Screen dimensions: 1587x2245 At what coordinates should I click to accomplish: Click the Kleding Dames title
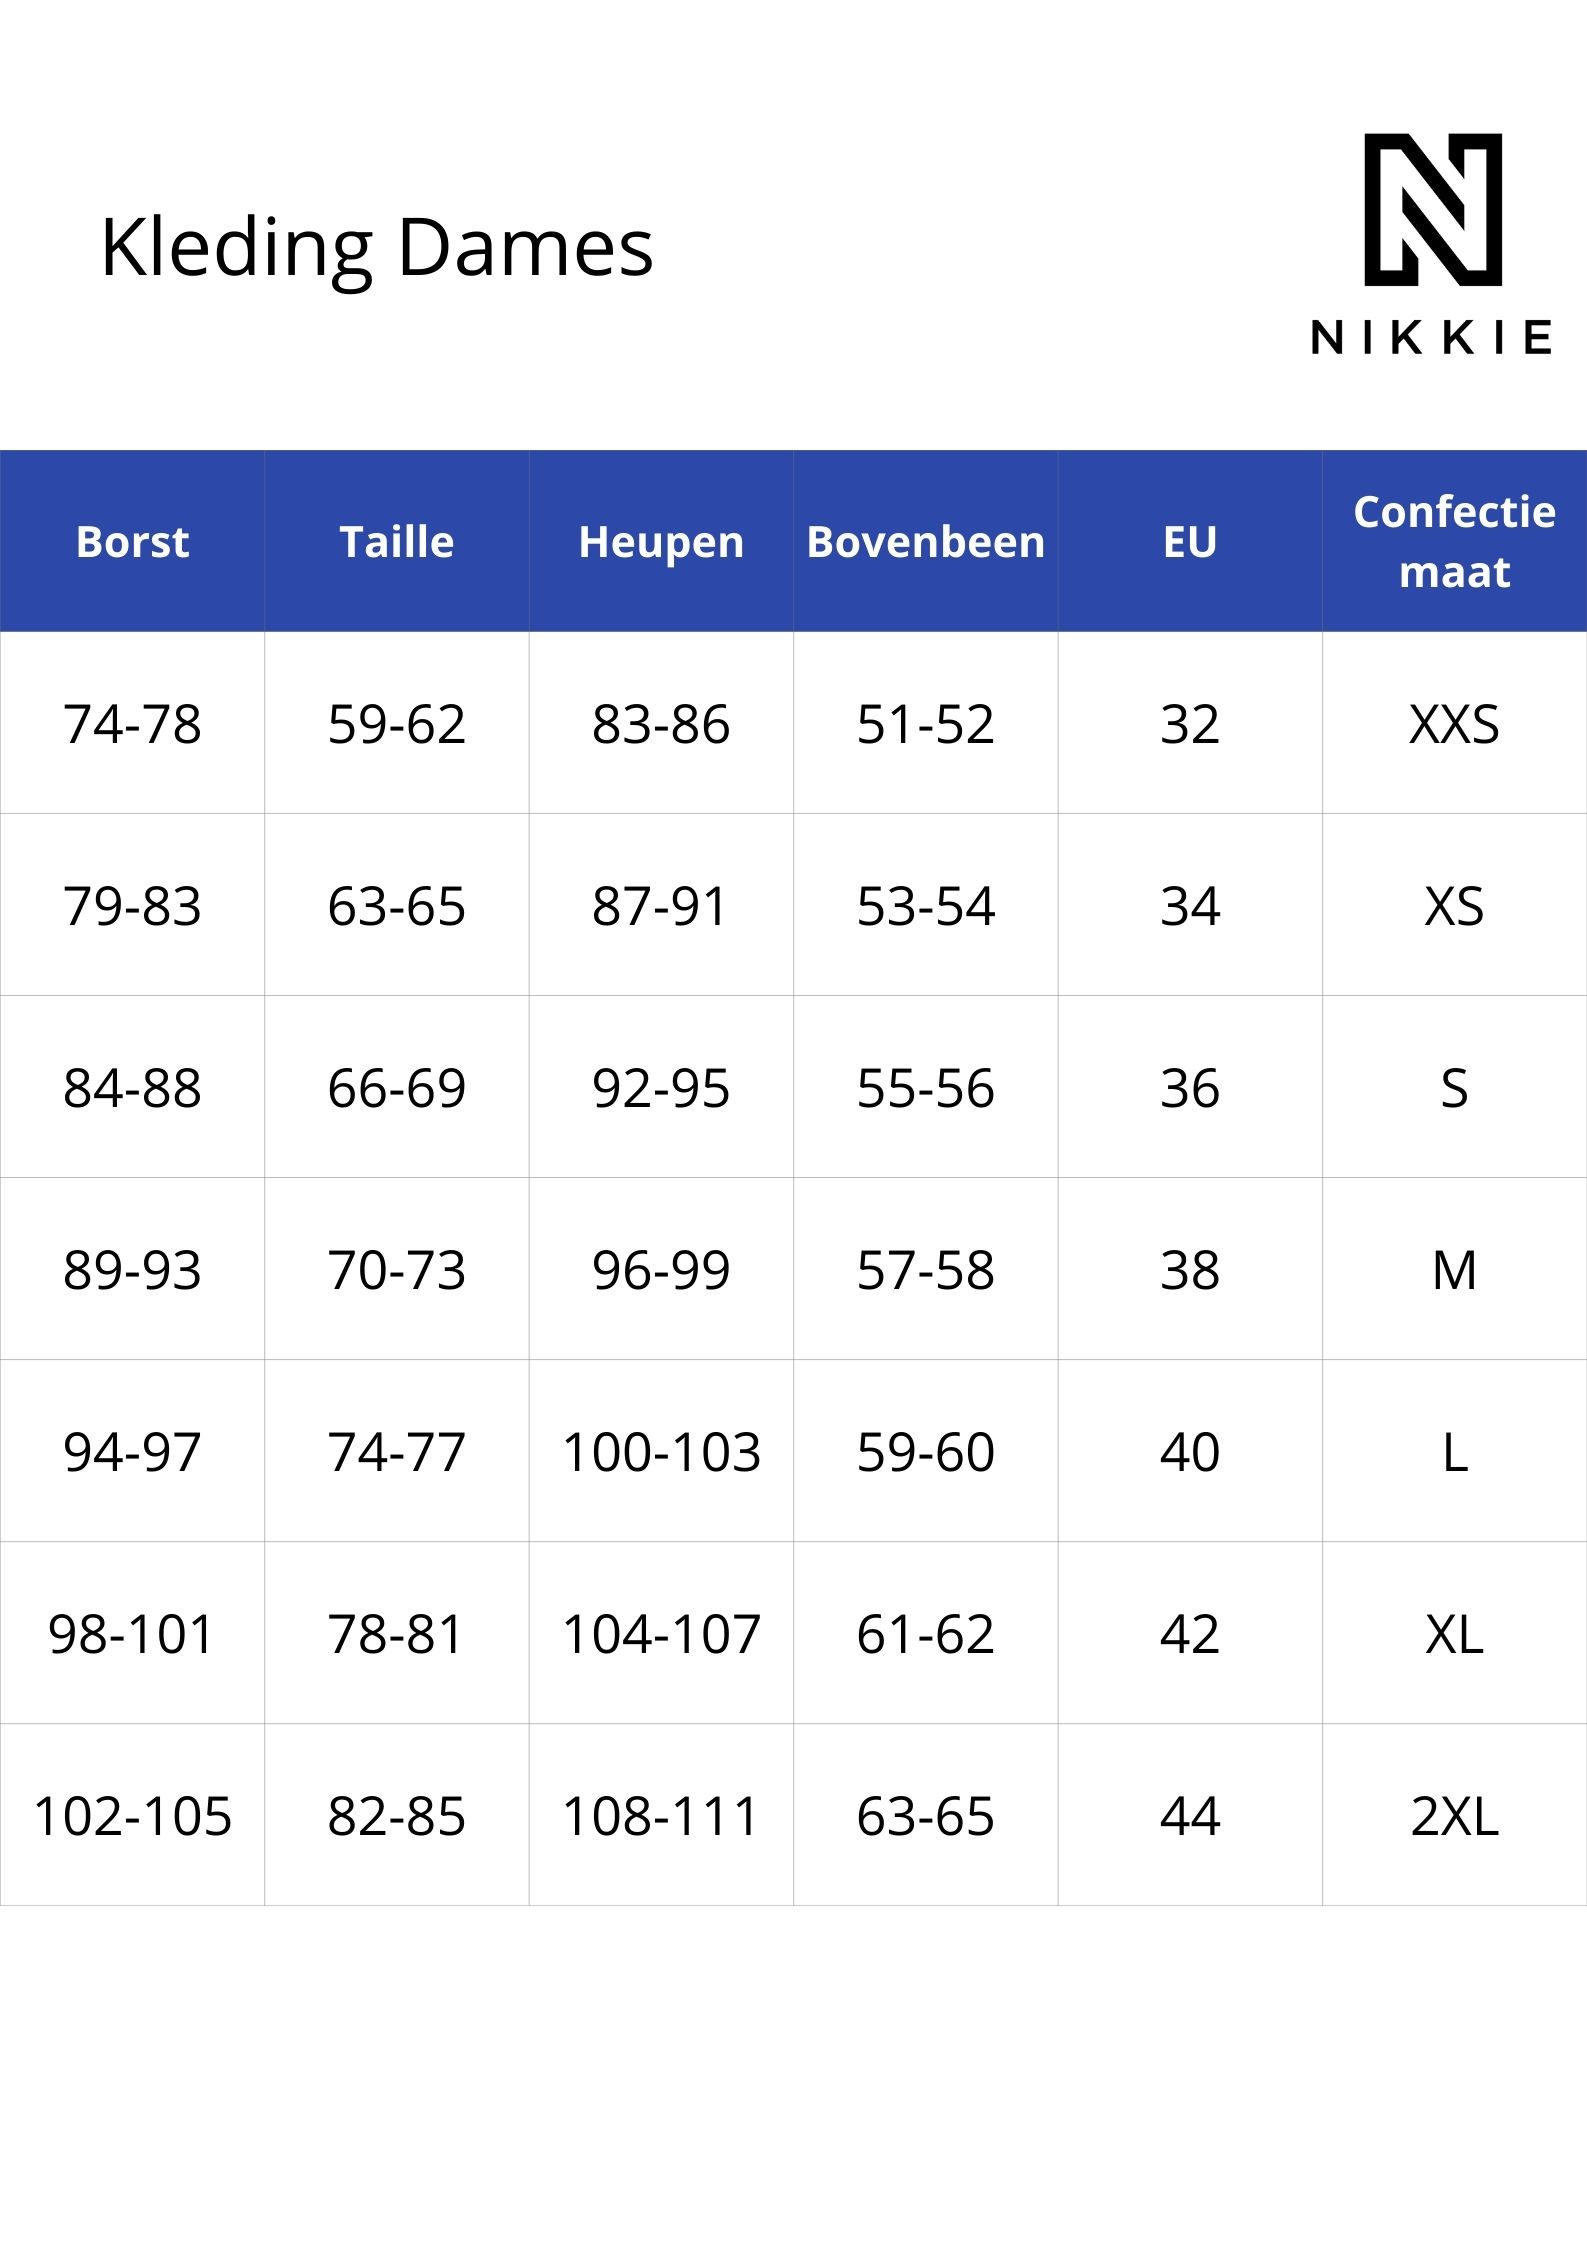coord(376,249)
